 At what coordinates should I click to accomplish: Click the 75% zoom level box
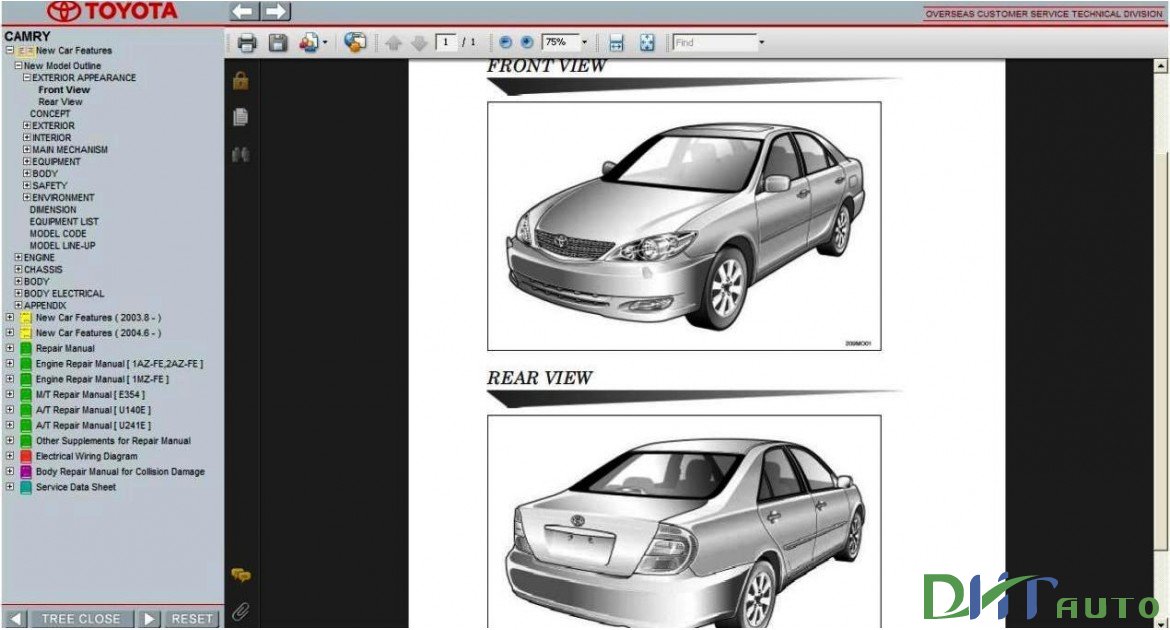coord(560,43)
